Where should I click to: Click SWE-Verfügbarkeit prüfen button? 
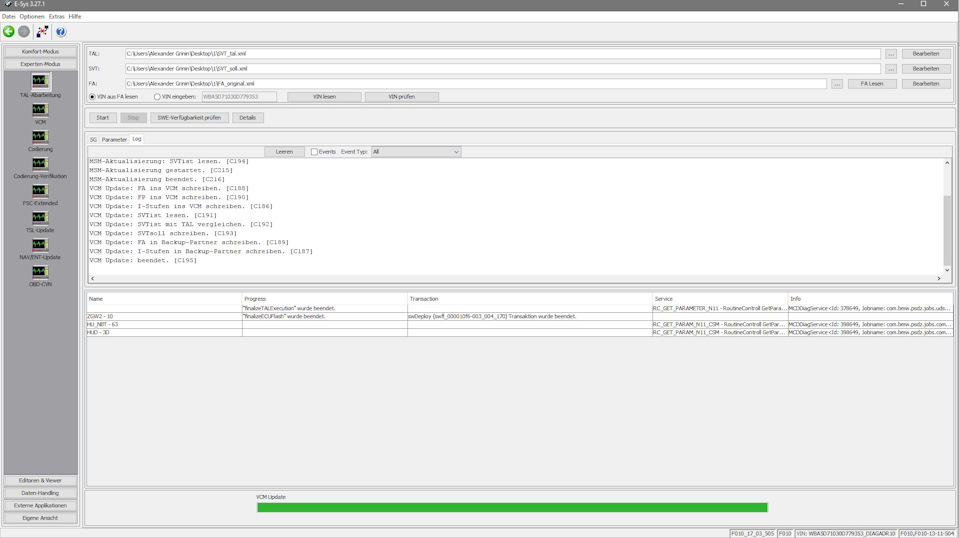189,118
